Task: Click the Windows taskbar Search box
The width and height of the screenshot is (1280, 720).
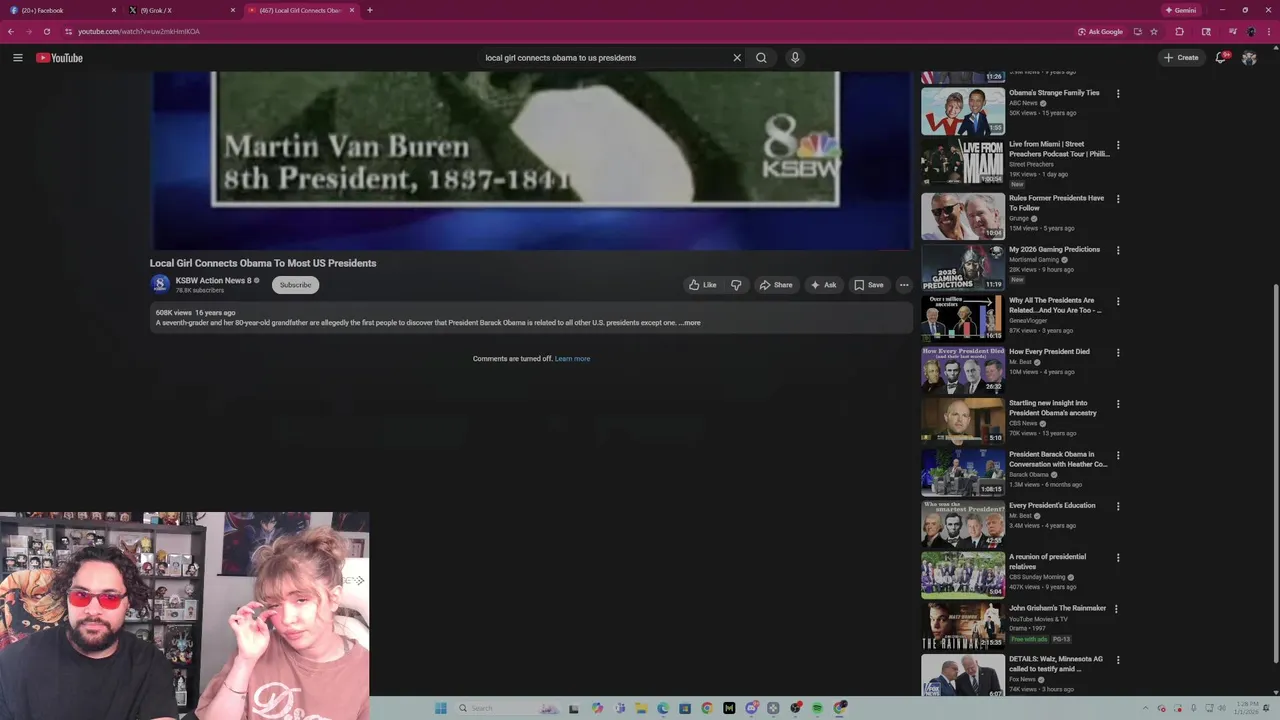Action: point(508,708)
